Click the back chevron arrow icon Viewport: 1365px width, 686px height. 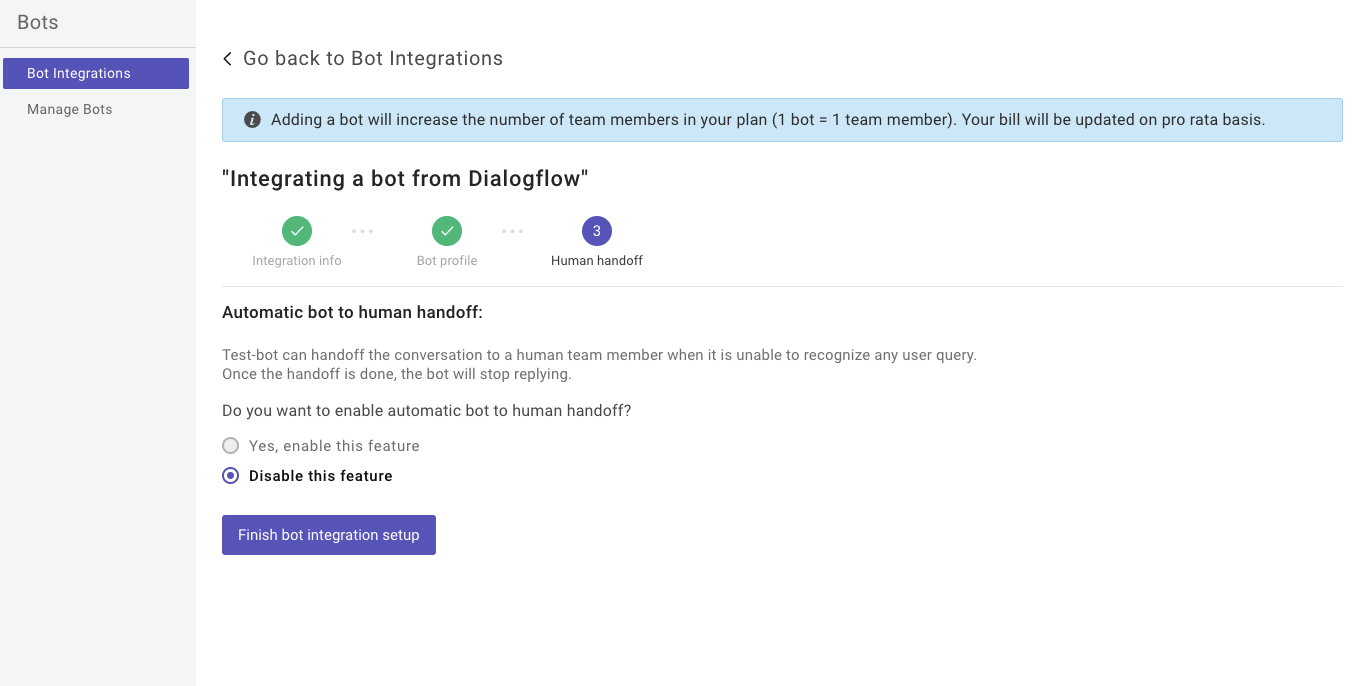(228, 59)
